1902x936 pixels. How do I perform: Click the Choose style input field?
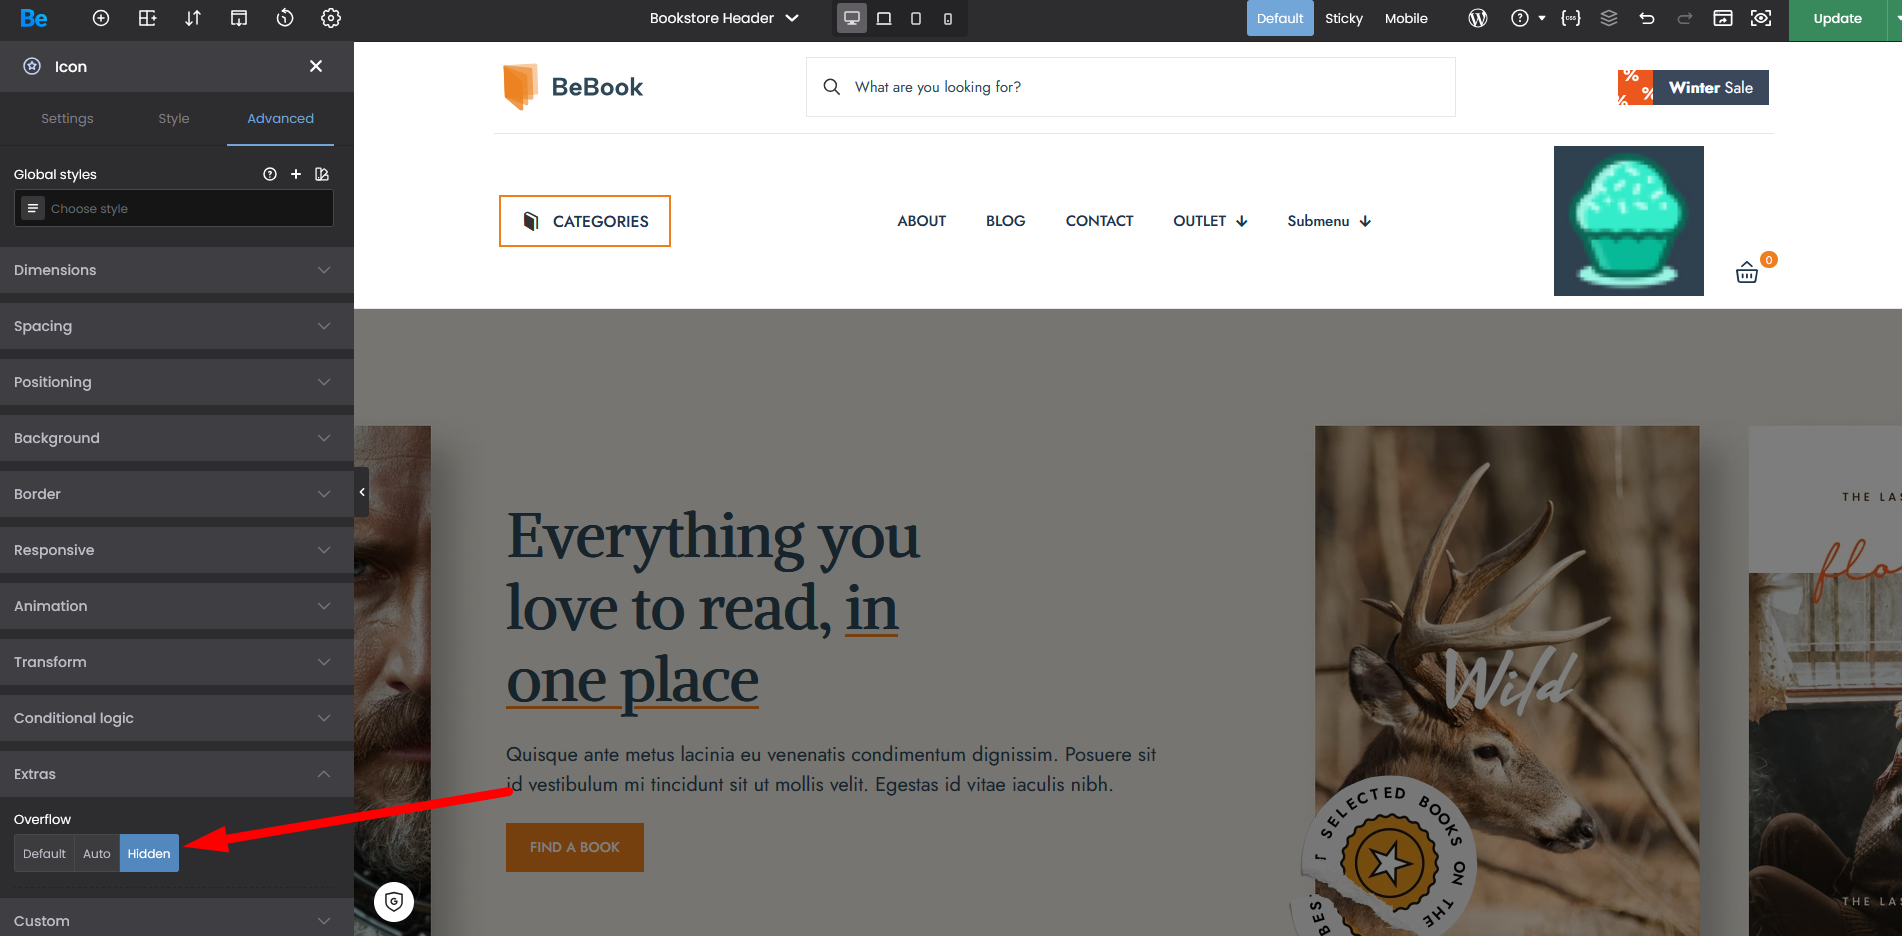coord(174,208)
